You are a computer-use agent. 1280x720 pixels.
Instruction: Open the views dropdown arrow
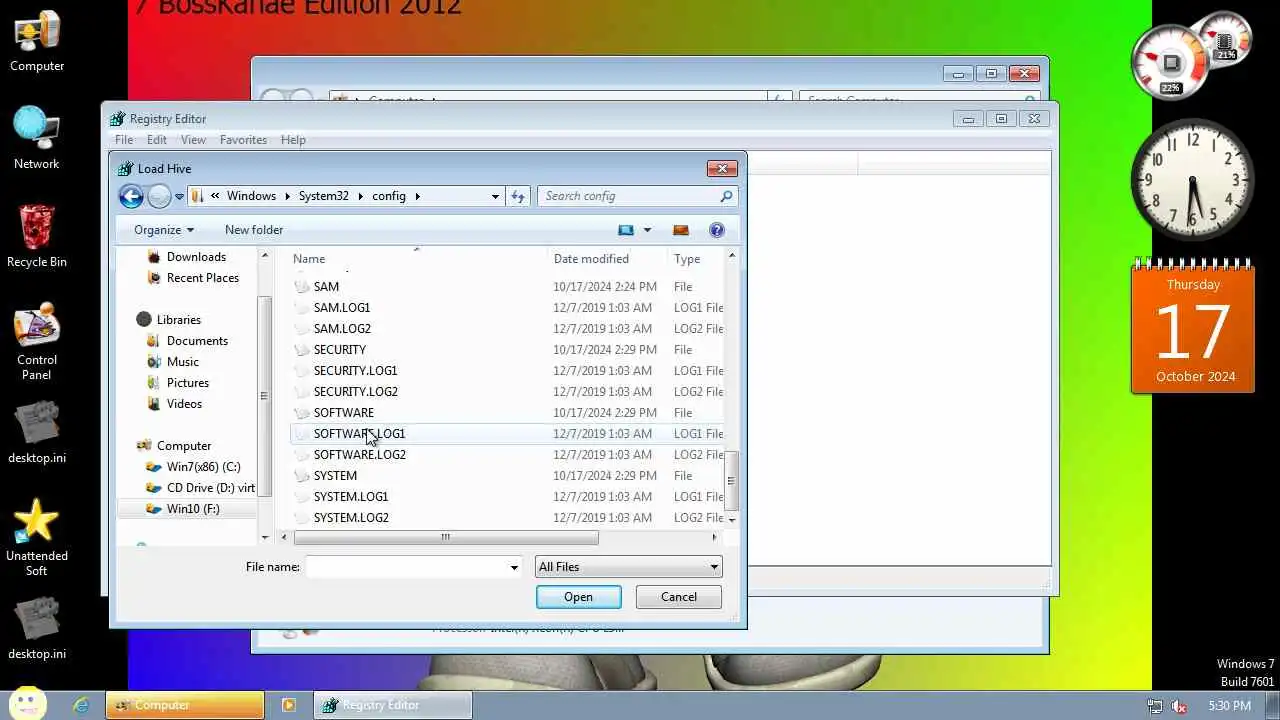[x=647, y=230]
